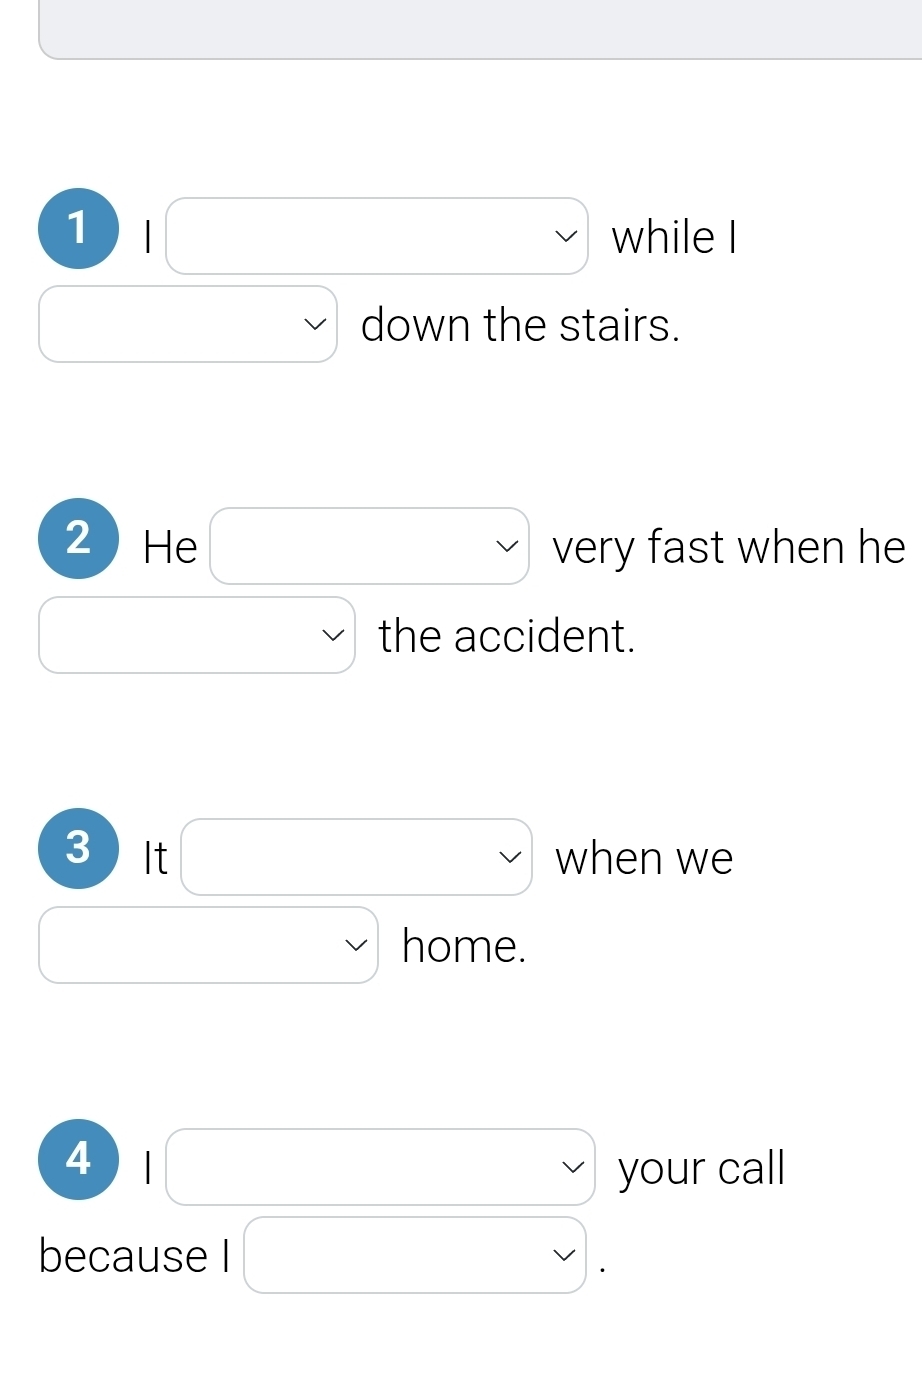Click the question number 3 badge
The height and width of the screenshot is (1387, 922).
point(78,848)
